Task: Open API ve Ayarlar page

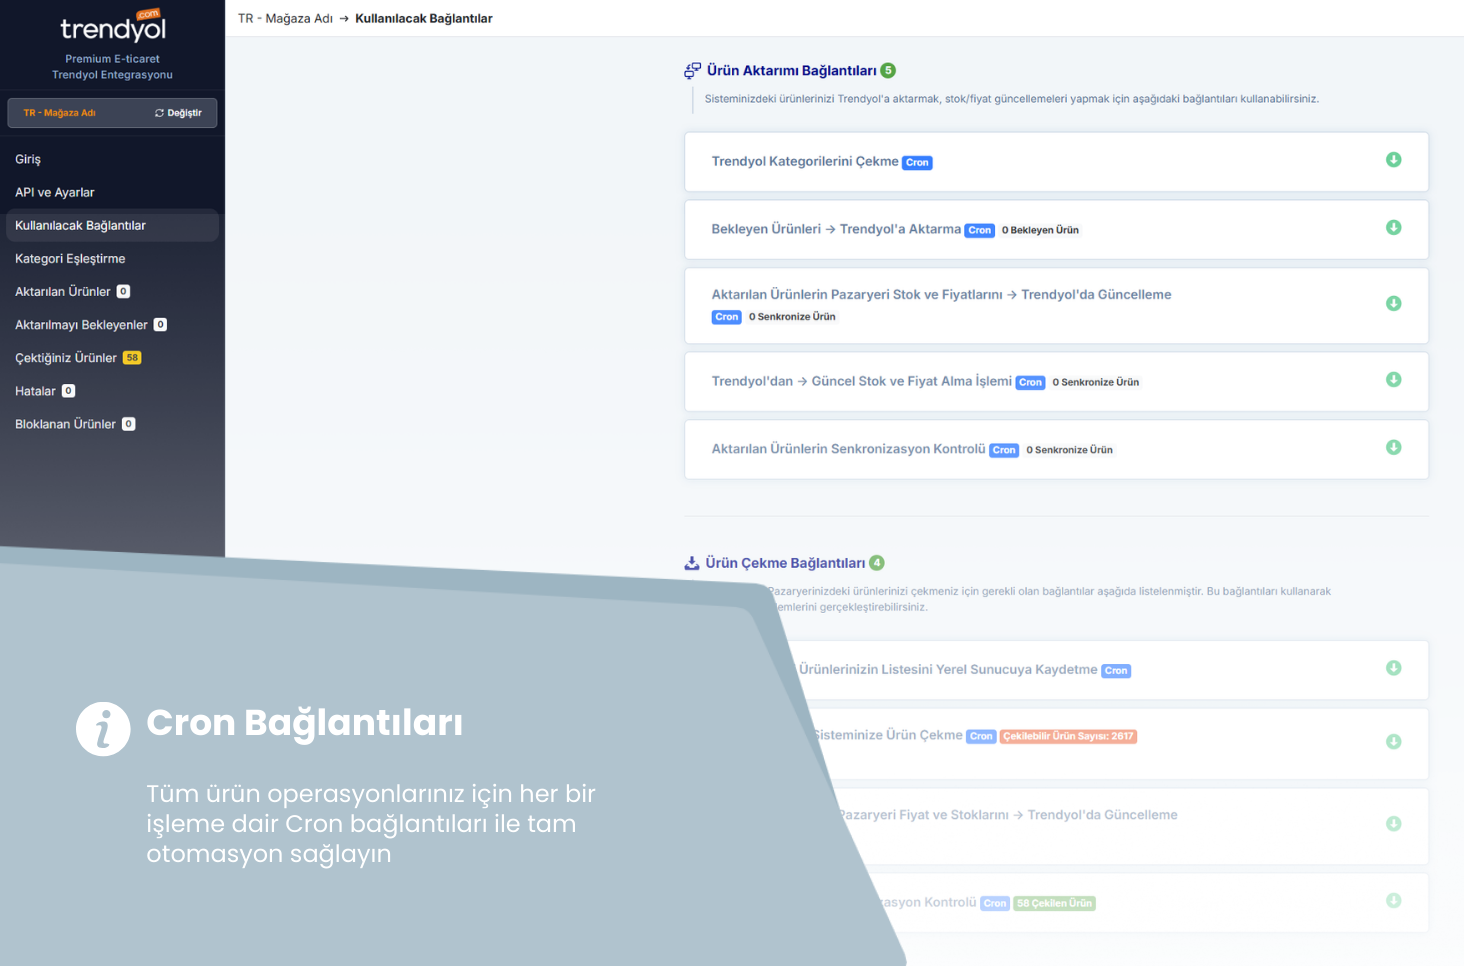Action: pos(55,192)
